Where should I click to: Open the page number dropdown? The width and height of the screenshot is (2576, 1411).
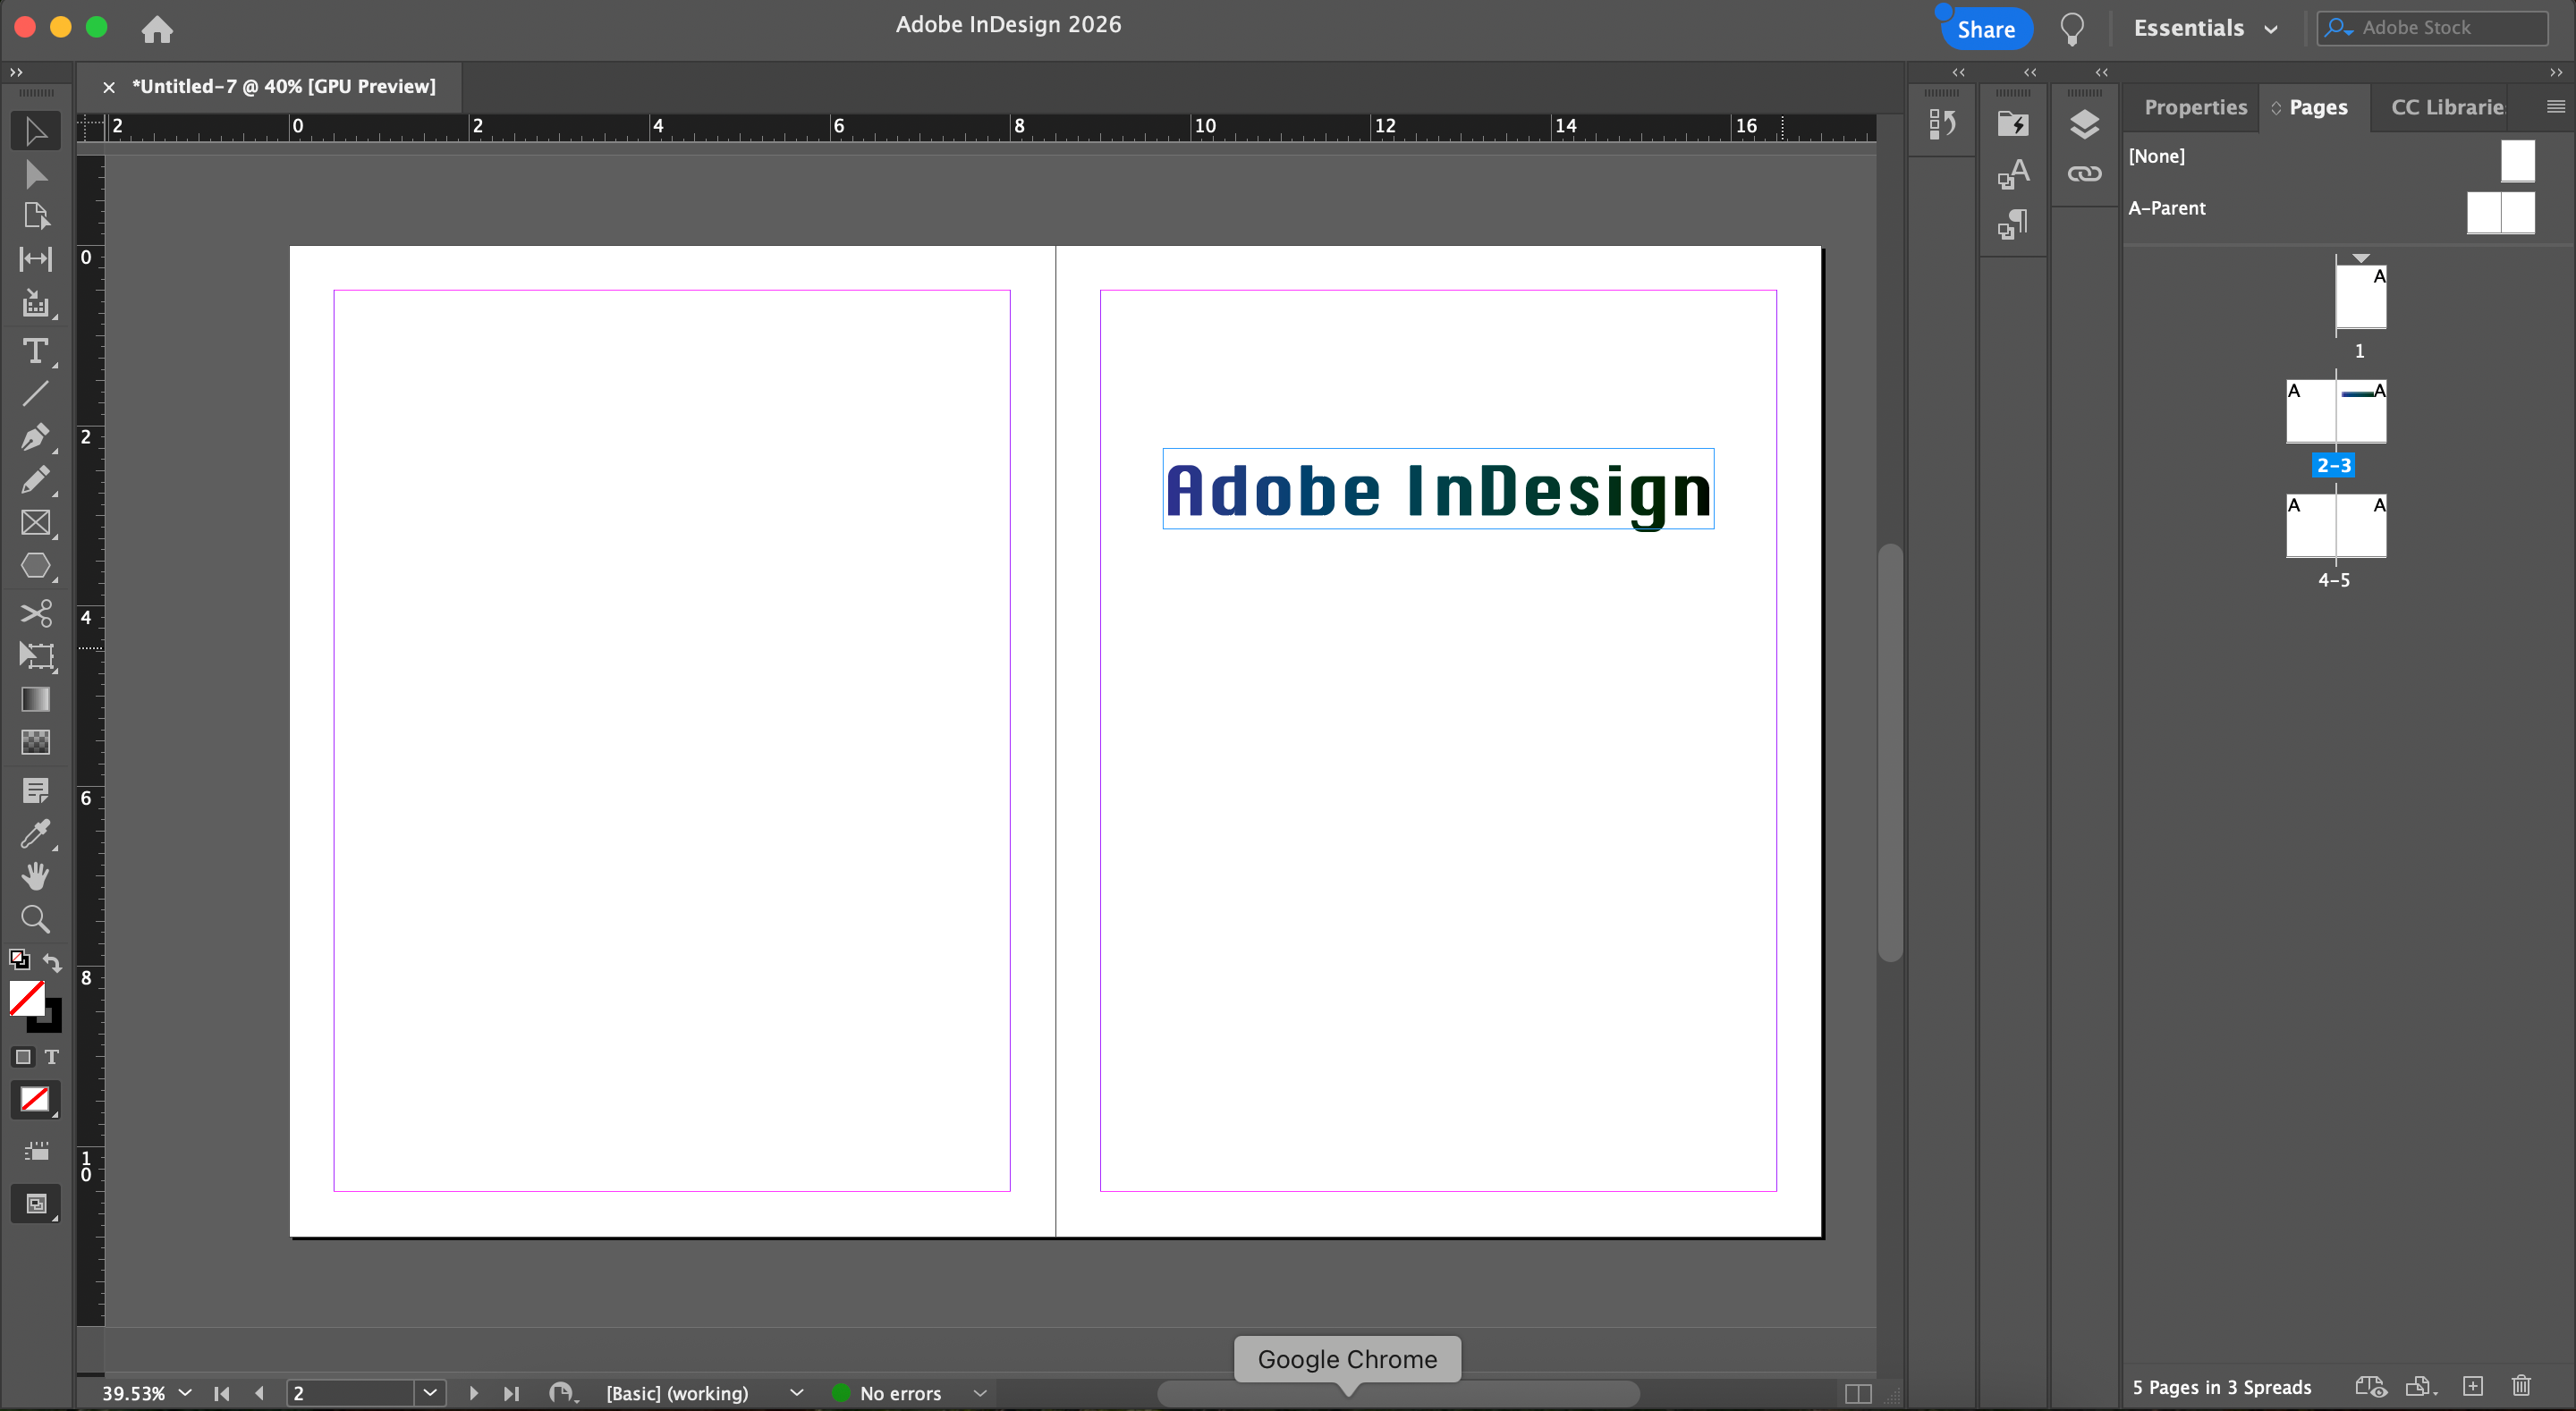tap(430, 1393)
